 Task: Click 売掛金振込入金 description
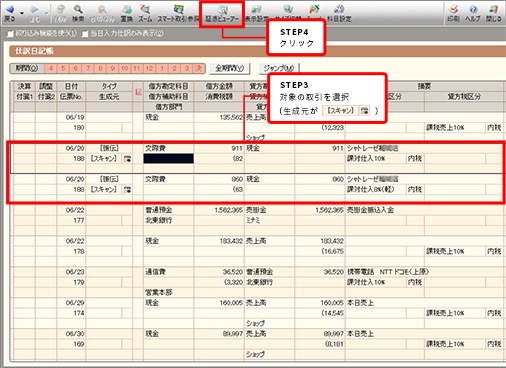coord(370,210)
